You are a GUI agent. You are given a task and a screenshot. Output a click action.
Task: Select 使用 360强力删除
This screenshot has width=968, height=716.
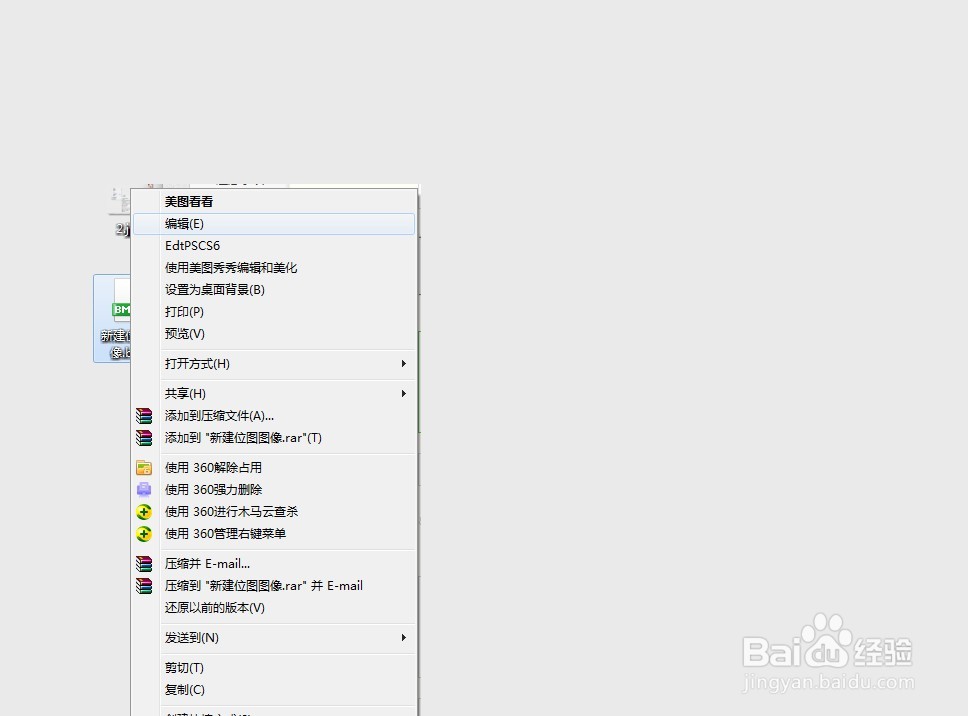pos(274,489)
